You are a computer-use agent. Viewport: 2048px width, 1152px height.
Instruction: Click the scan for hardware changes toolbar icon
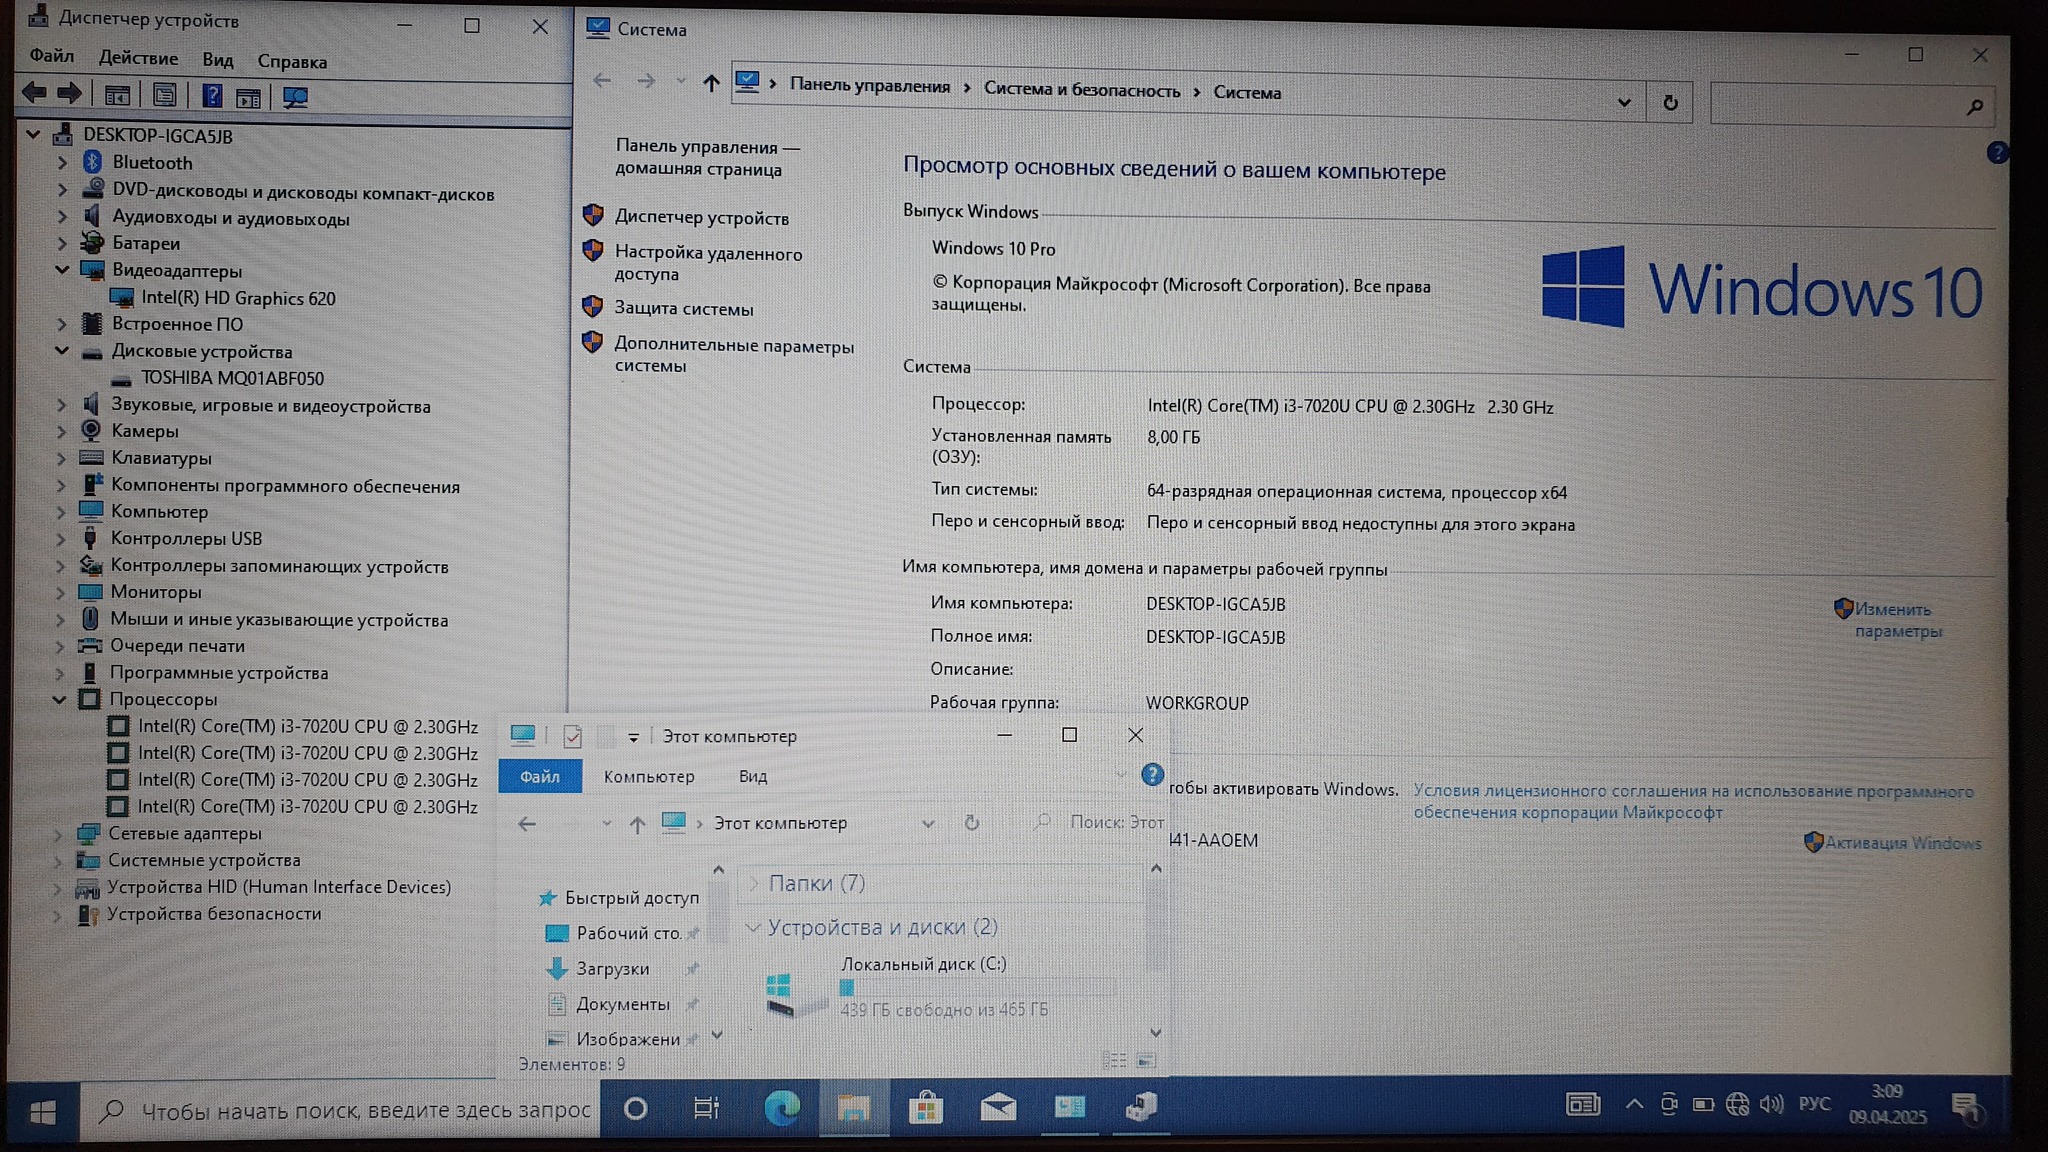(x=295, y=97)
